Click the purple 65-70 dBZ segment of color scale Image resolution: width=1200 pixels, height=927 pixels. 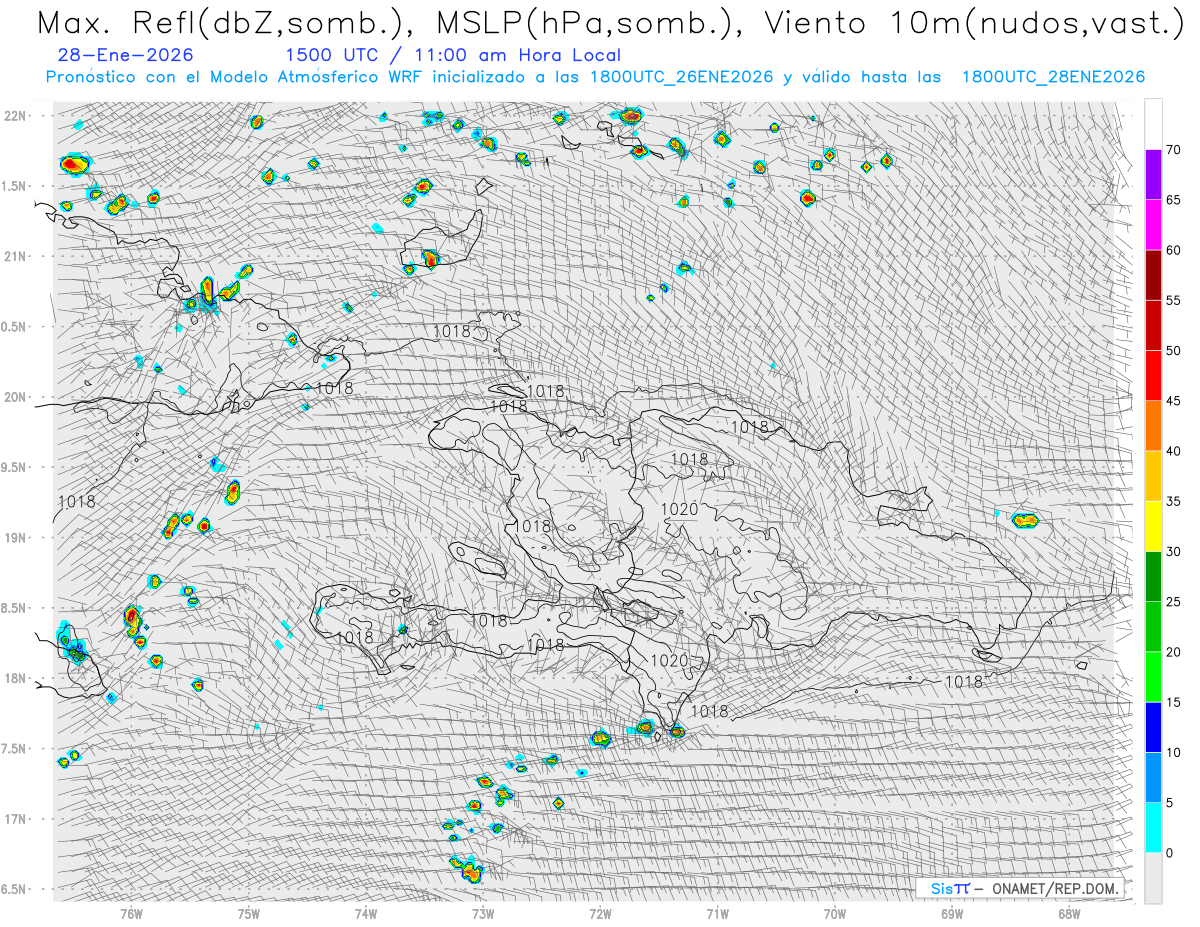tap(1153, 175)
